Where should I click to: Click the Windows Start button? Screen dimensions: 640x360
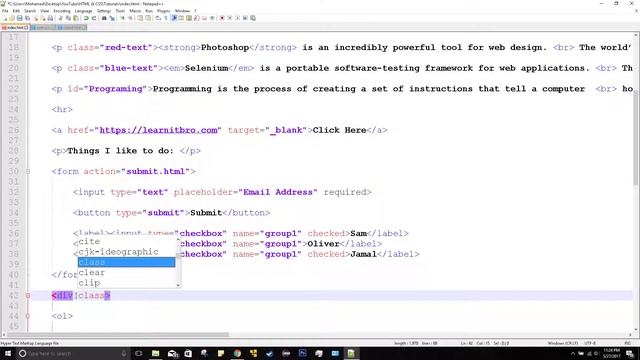8,353
